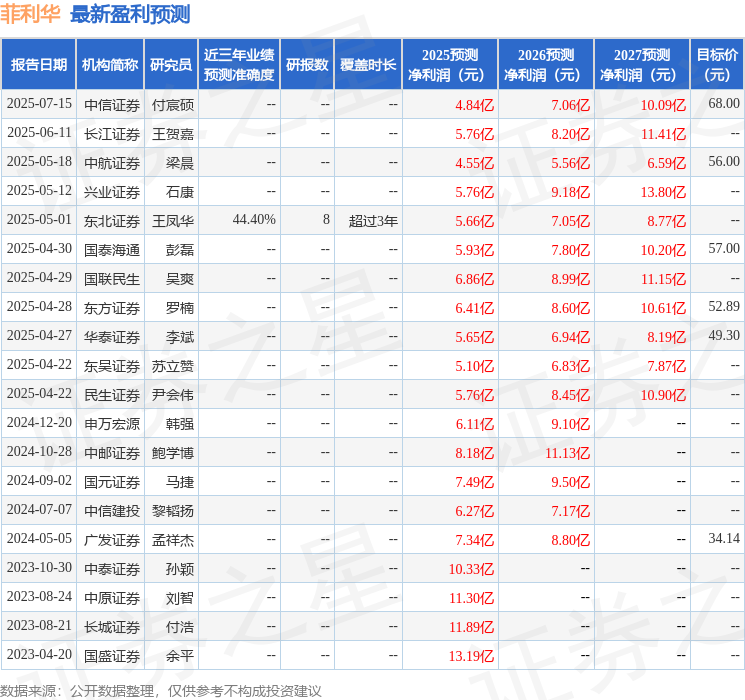The height and width of the screenshot is (700, 745).
Task: Select the 2025-07-15 report date cell
Action: (39, 104)
